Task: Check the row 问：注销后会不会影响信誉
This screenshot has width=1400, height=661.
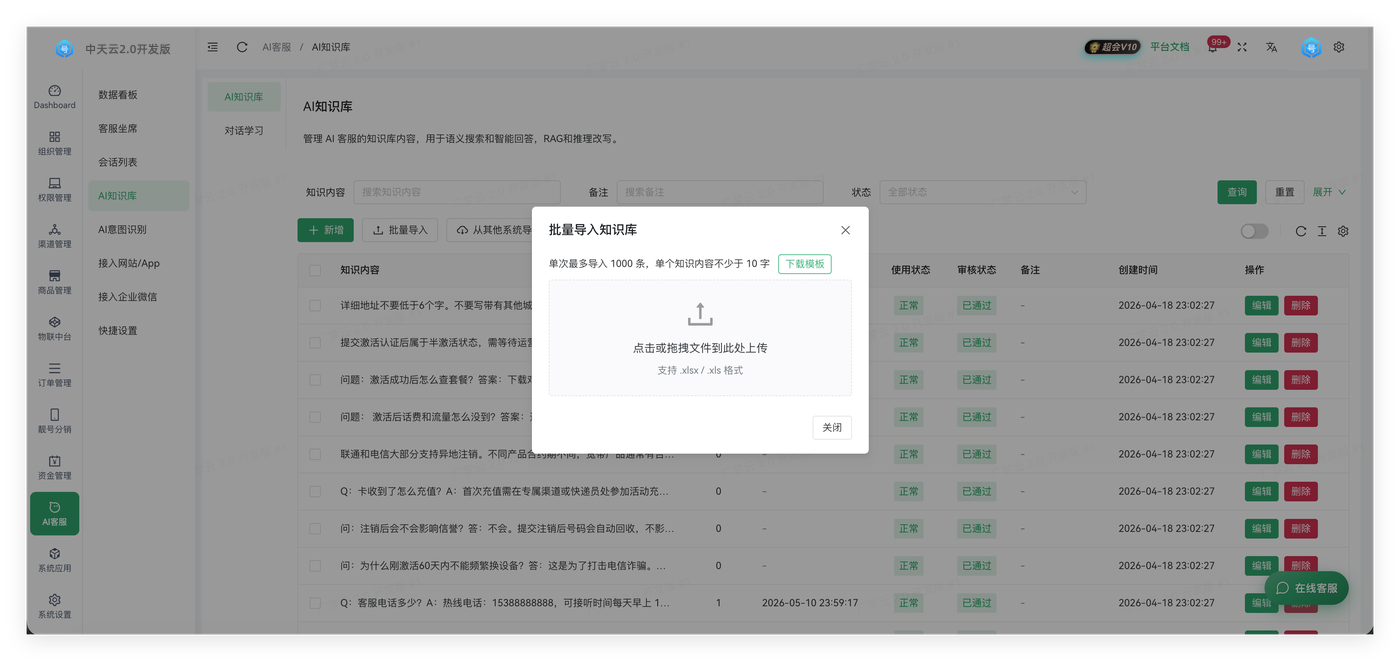Action: [x=316, y=528]
